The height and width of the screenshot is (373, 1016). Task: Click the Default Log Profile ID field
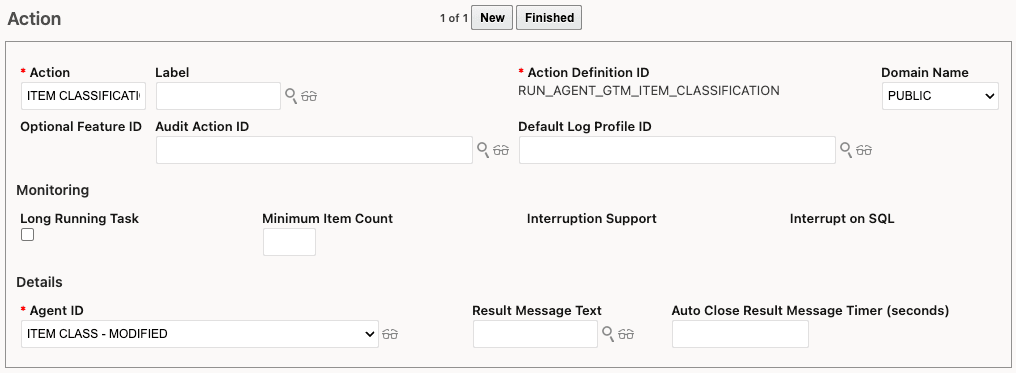click(677, 150)
